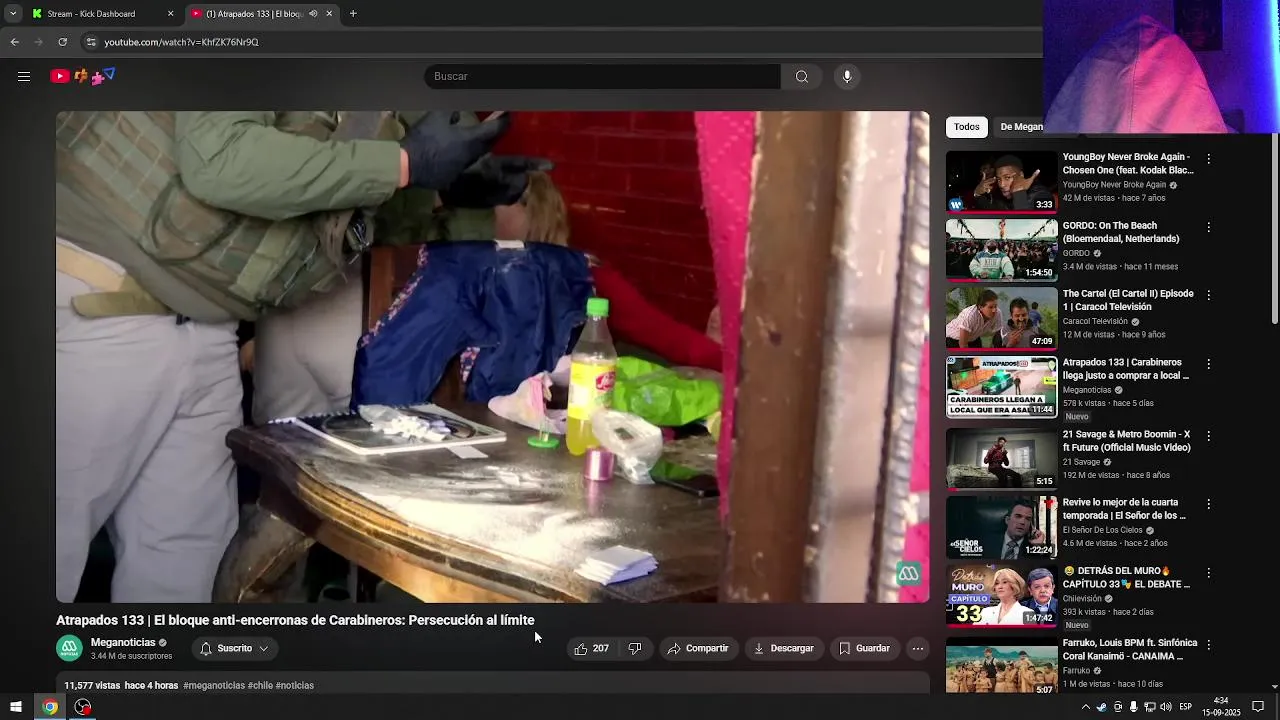Open options for Atrapados 133 Carabineros llega video
This screenshot has height=720, width=1280.
(1208, 364)
